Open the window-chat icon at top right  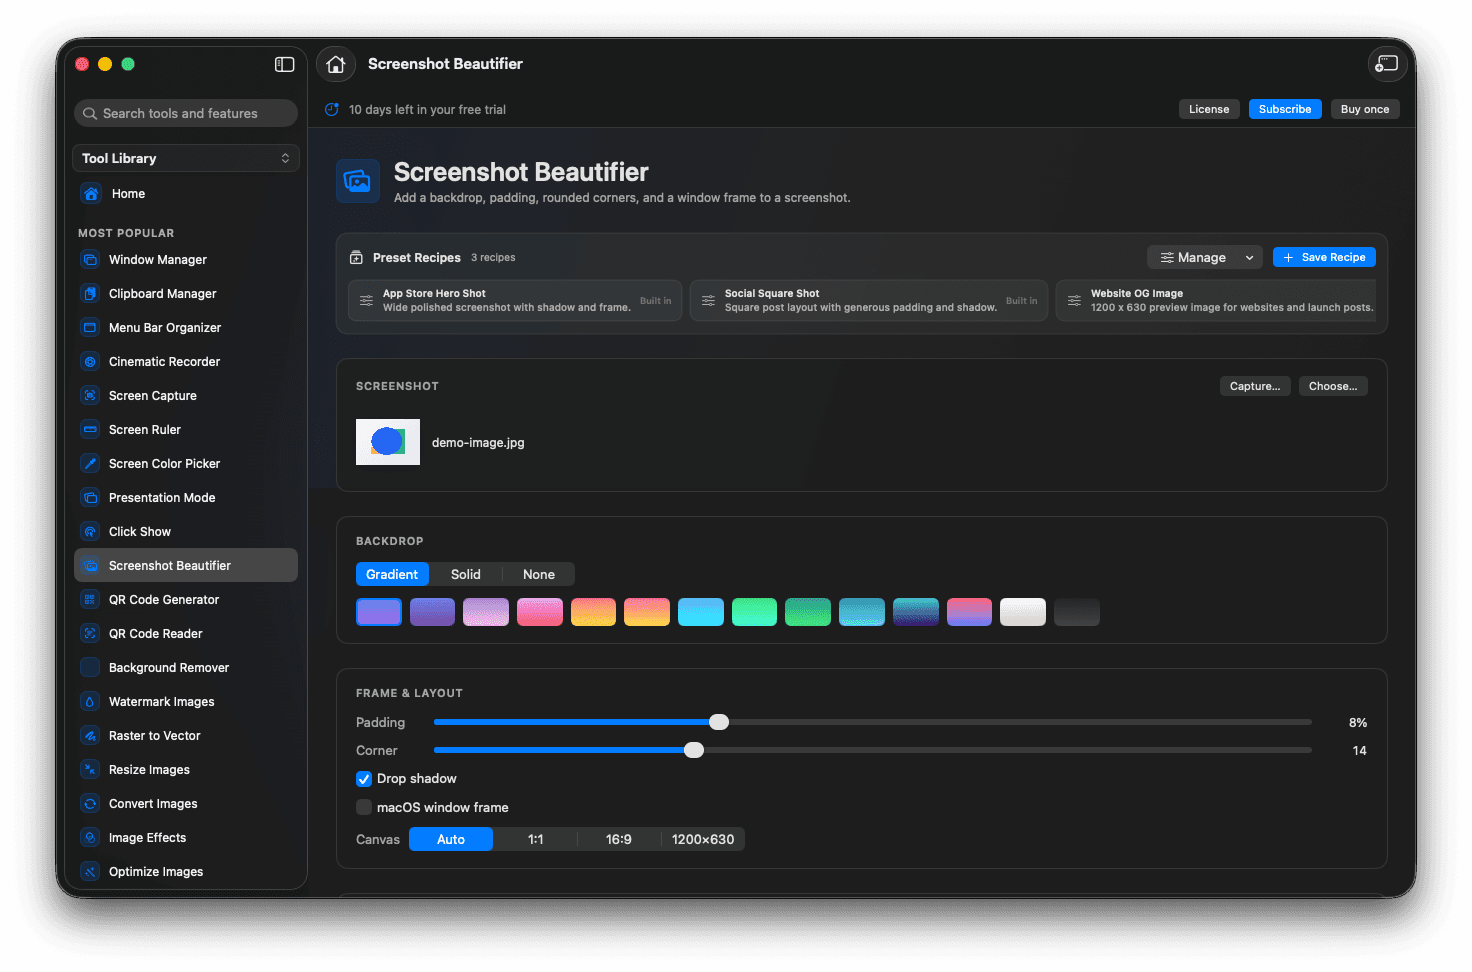coord(1387,64)
